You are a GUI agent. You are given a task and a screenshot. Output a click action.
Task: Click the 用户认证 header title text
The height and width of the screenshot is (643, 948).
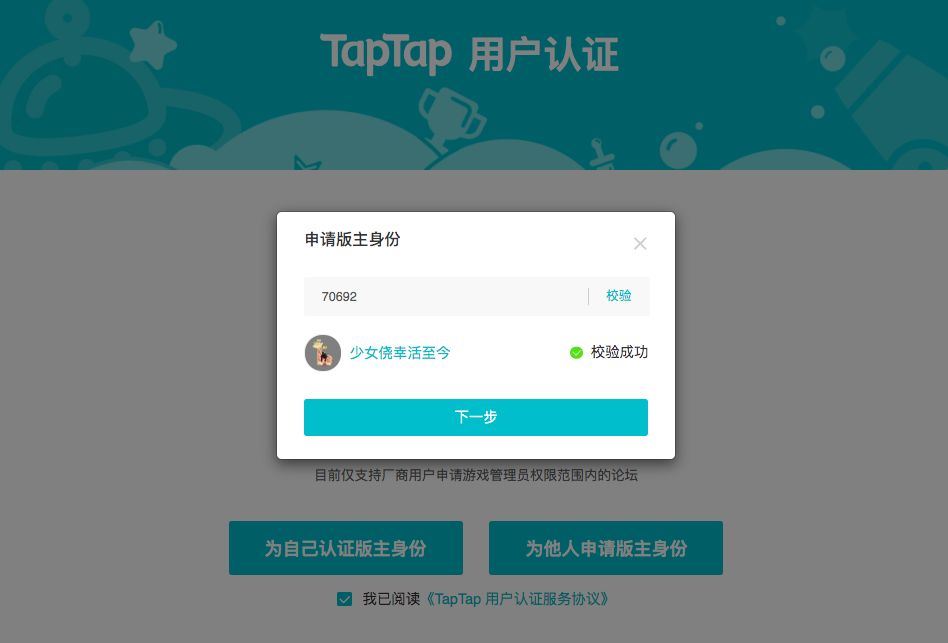pos(544,54)
